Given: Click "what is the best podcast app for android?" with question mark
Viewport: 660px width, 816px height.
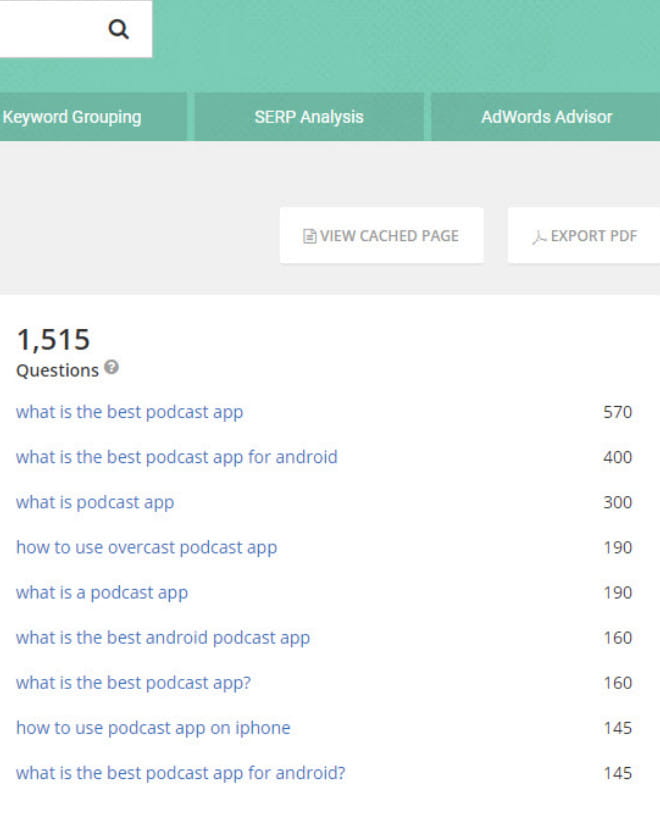Looking at the screenshot, I should (181, 772).
